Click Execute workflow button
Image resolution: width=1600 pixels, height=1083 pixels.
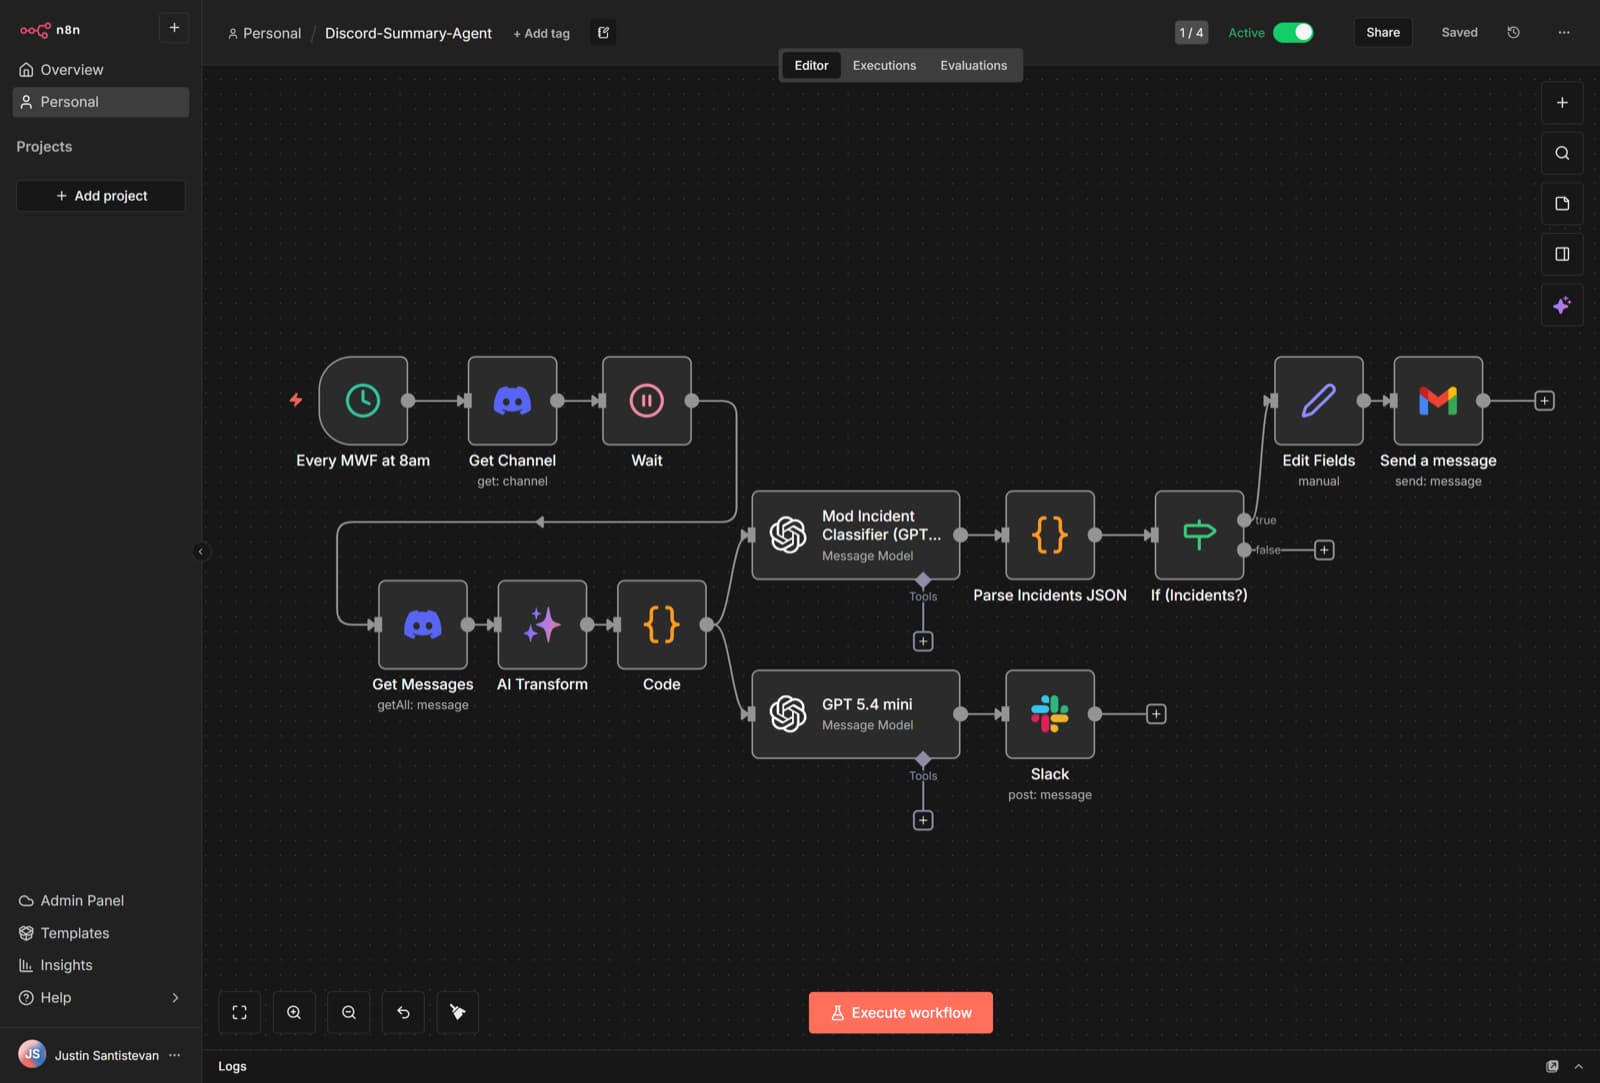coord(901,1012)
